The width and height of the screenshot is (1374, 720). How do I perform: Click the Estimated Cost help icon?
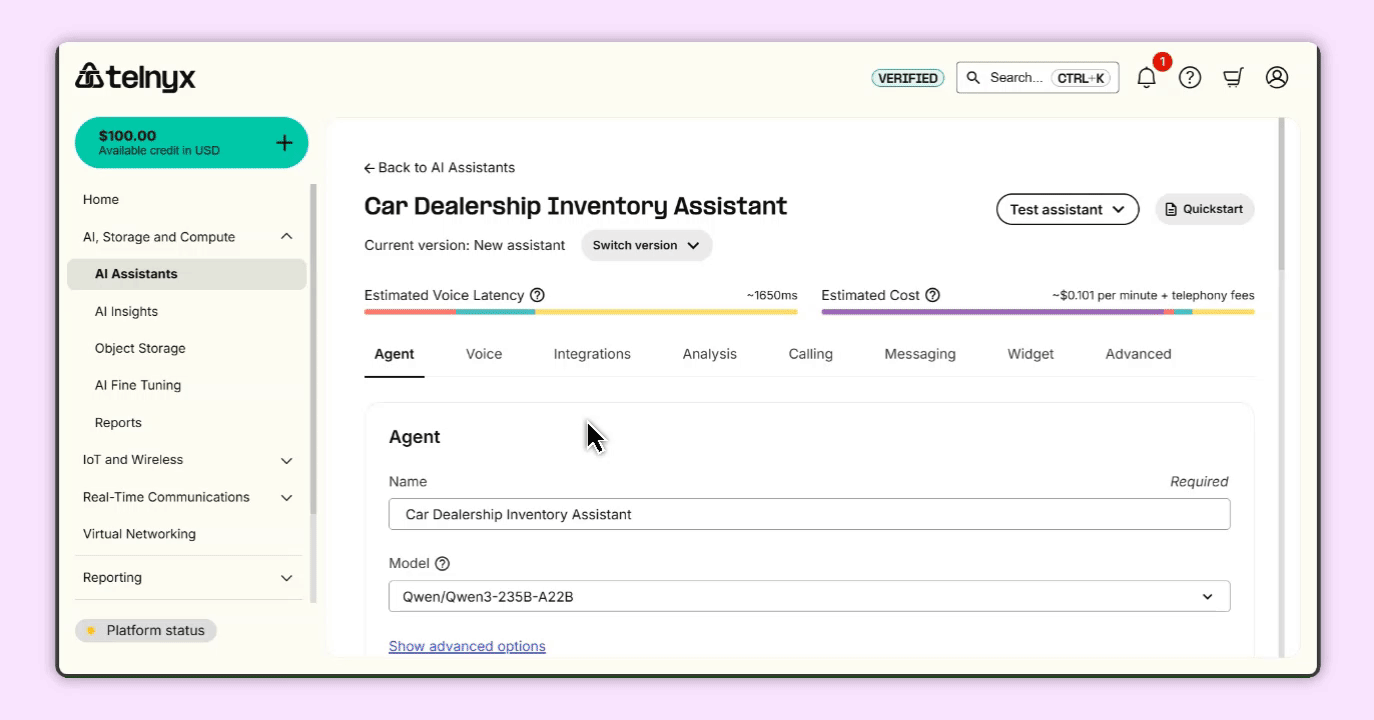(933, 295)
